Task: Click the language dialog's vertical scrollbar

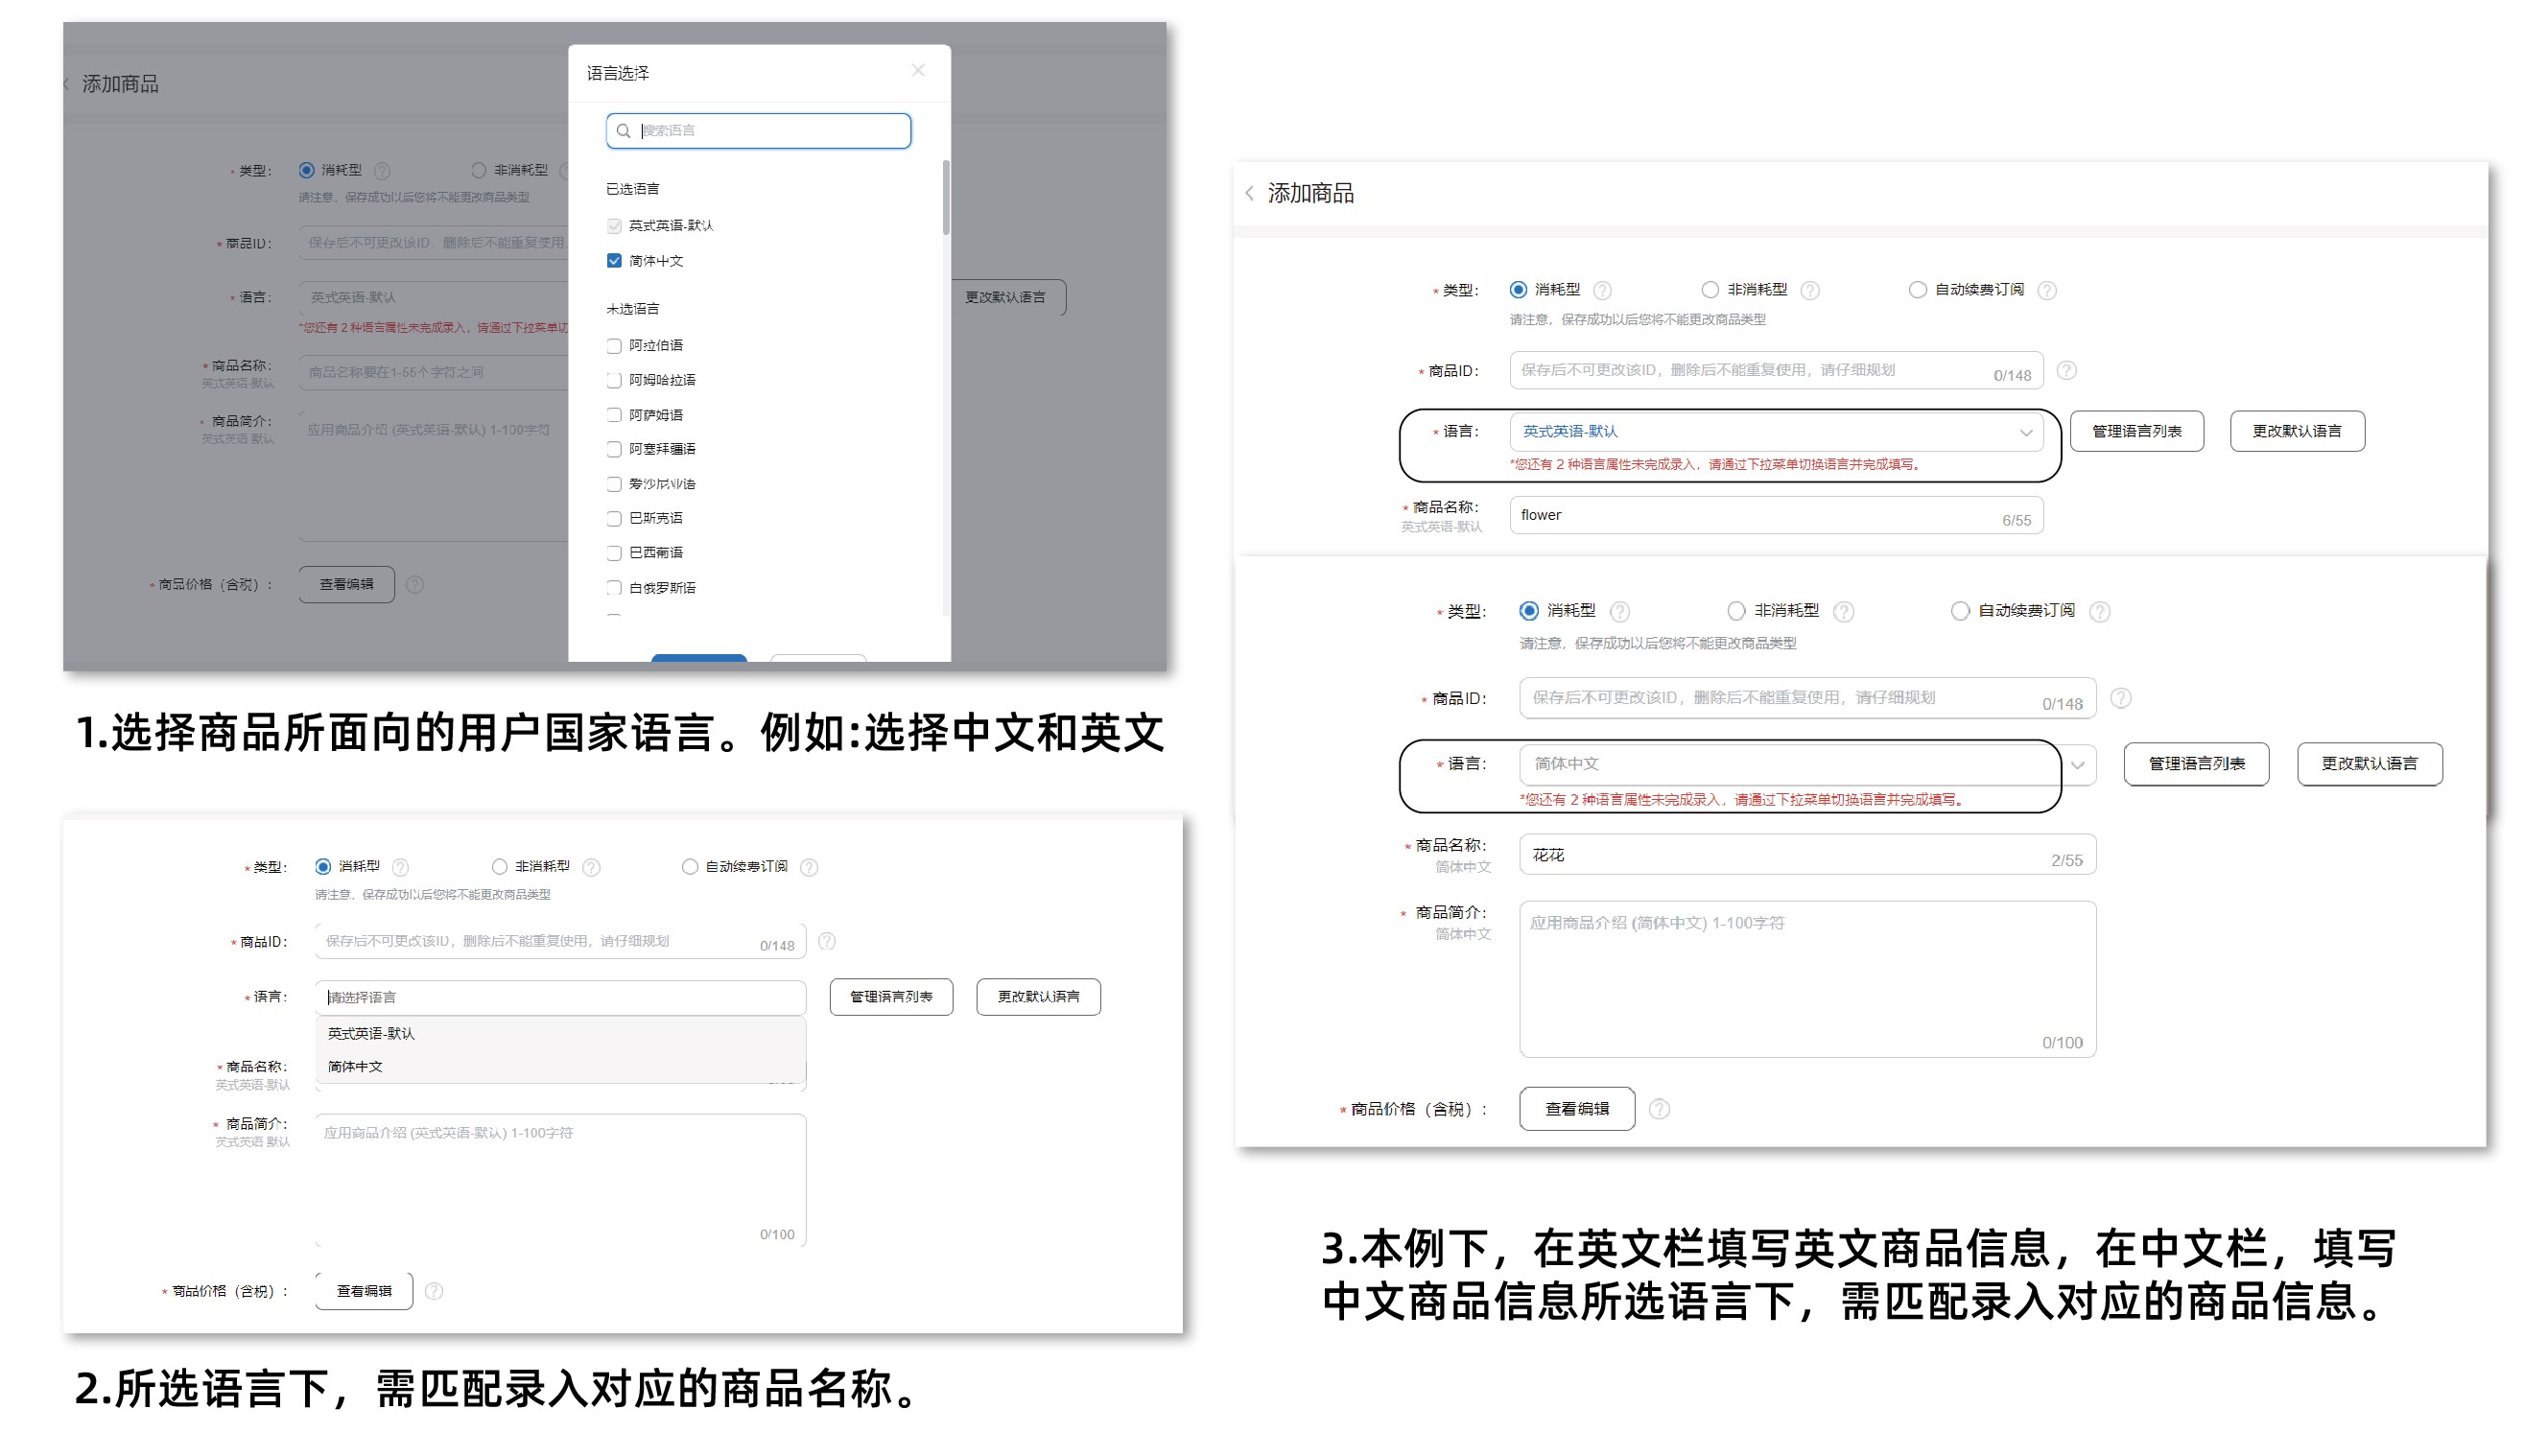Action: [945, 198]
